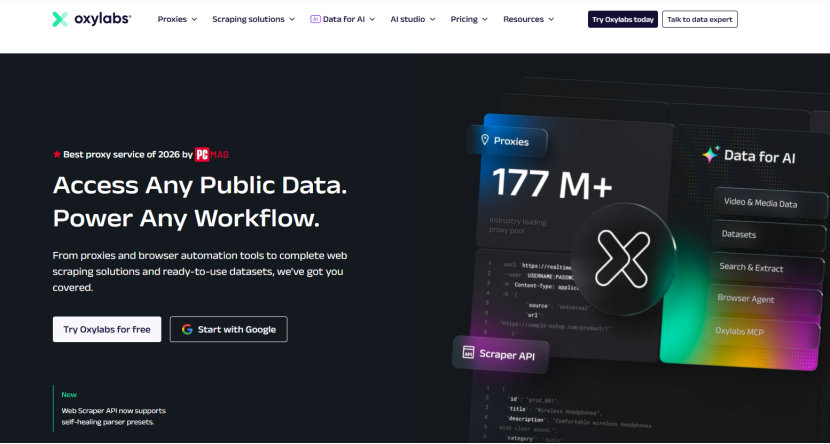The height and width of the screenshot is (444, 830).
Task: Click the API icon on Scraper API card
Action: pos(467,352)
